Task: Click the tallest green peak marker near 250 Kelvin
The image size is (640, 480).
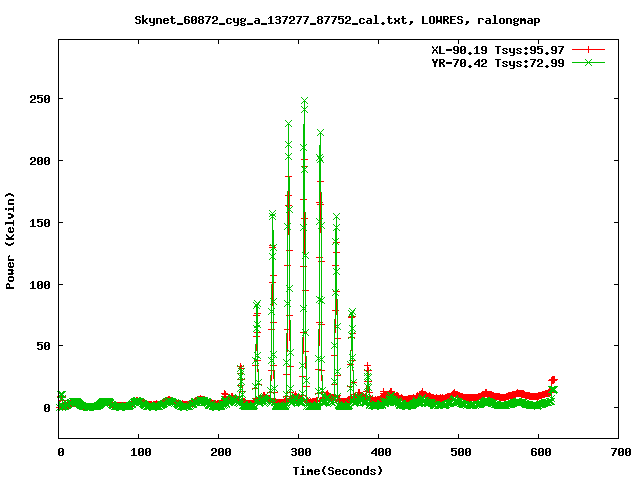Action: click(304, 101)
